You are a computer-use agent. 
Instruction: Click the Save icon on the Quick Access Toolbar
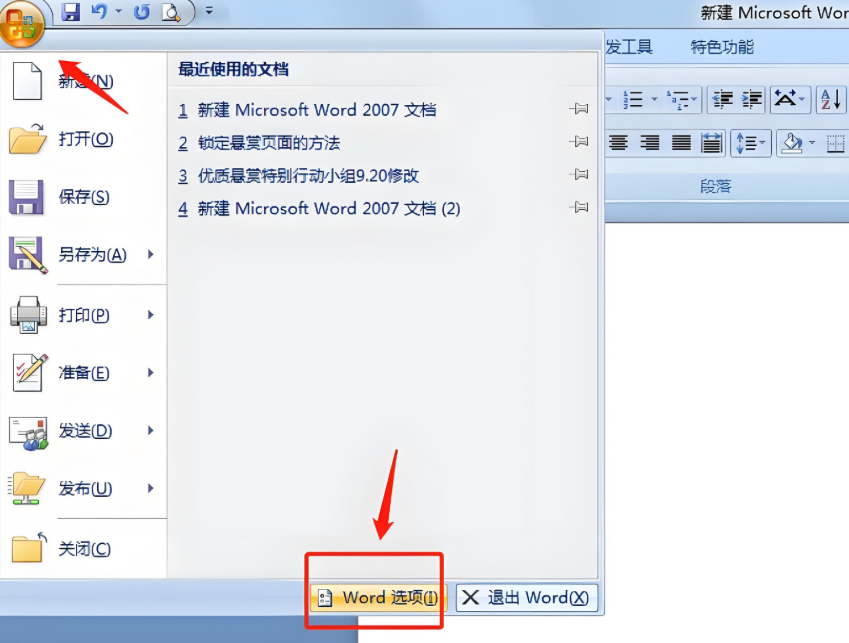(72, 12)
